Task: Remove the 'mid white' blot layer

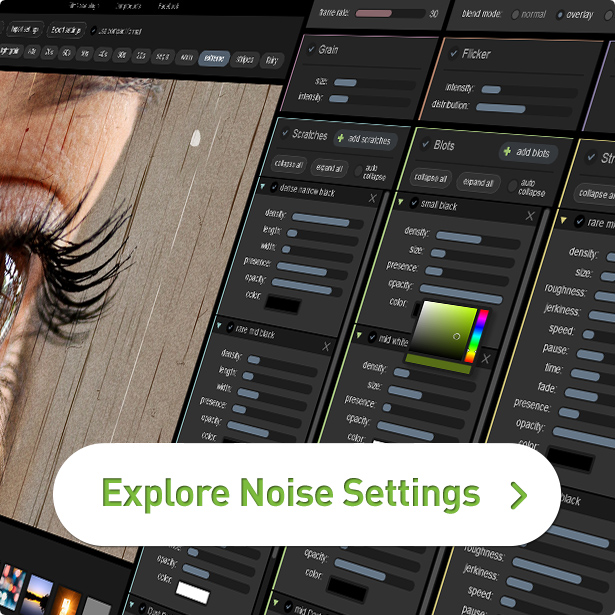Action: click(486, 358)
